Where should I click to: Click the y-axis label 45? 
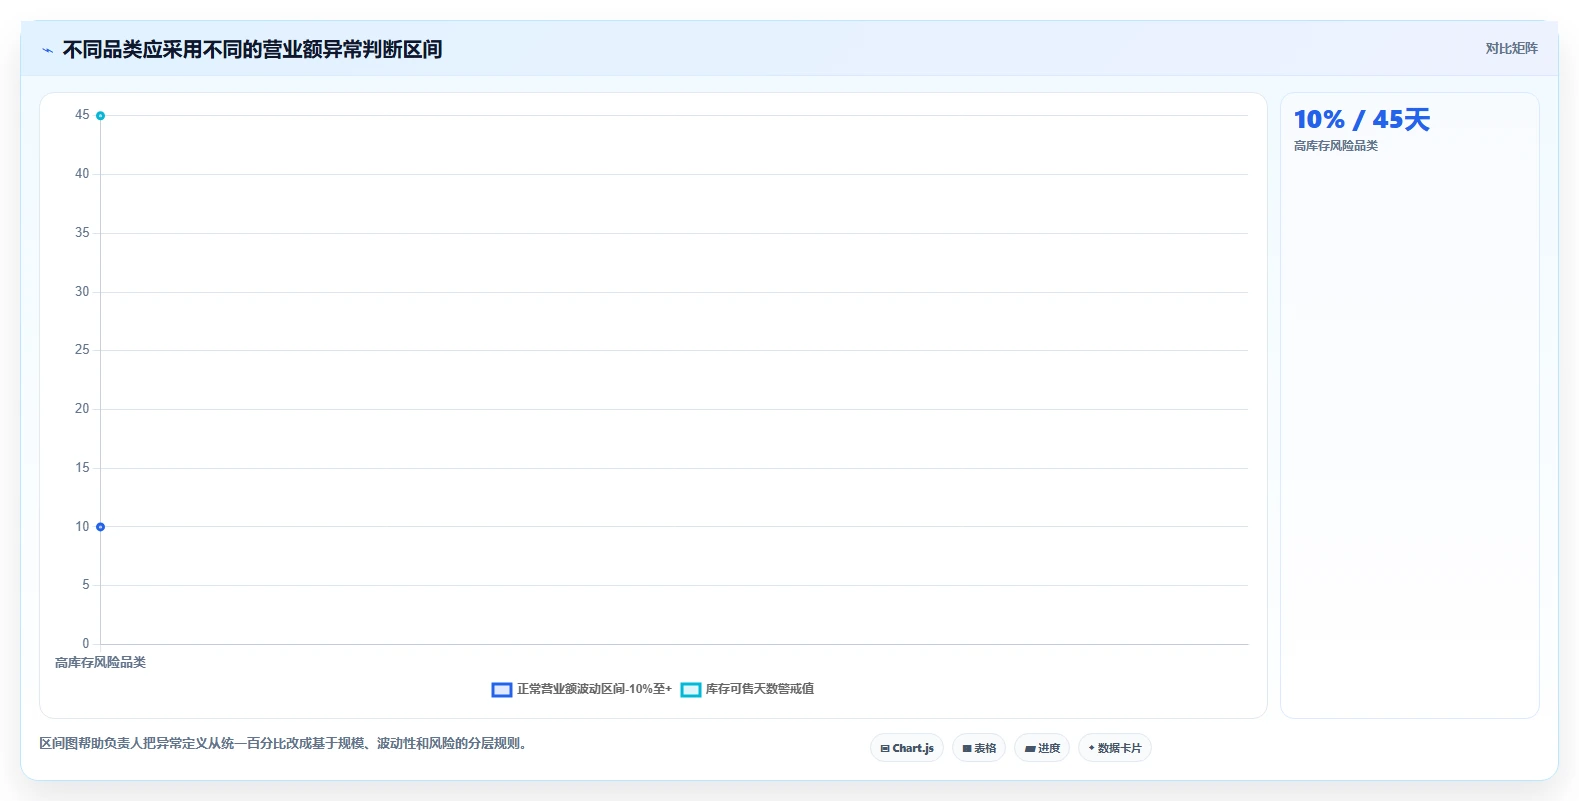tap(82, 115)
